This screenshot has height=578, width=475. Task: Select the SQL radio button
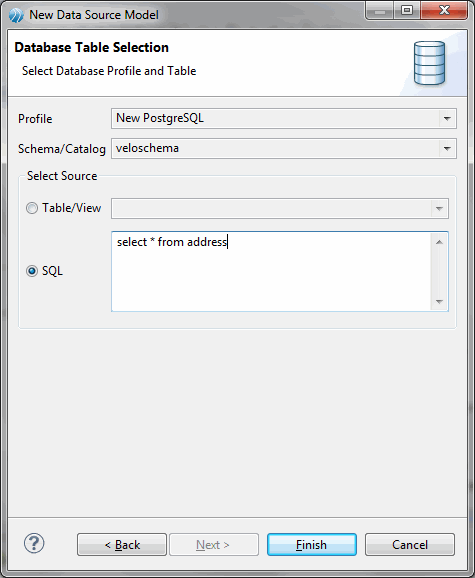(32, 271)
